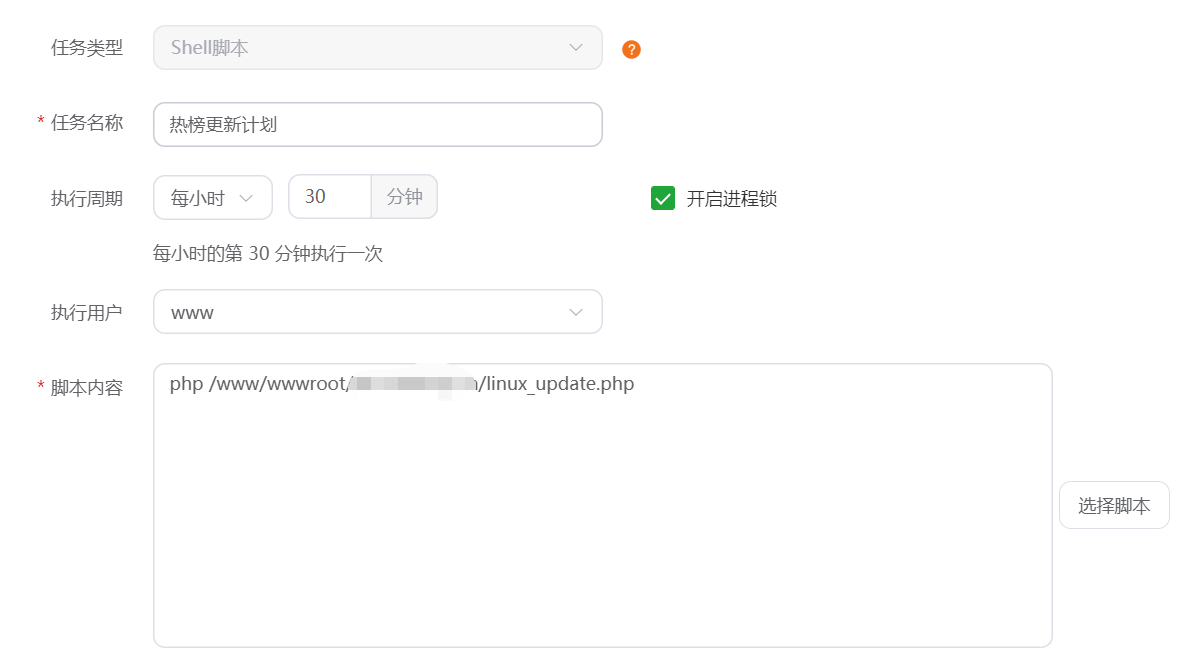Image resolution: width=1194 pixels, height=660 pixels.
Task: Toggle the 开启进程锁 checkbox
Action: (x=662, y=198)
